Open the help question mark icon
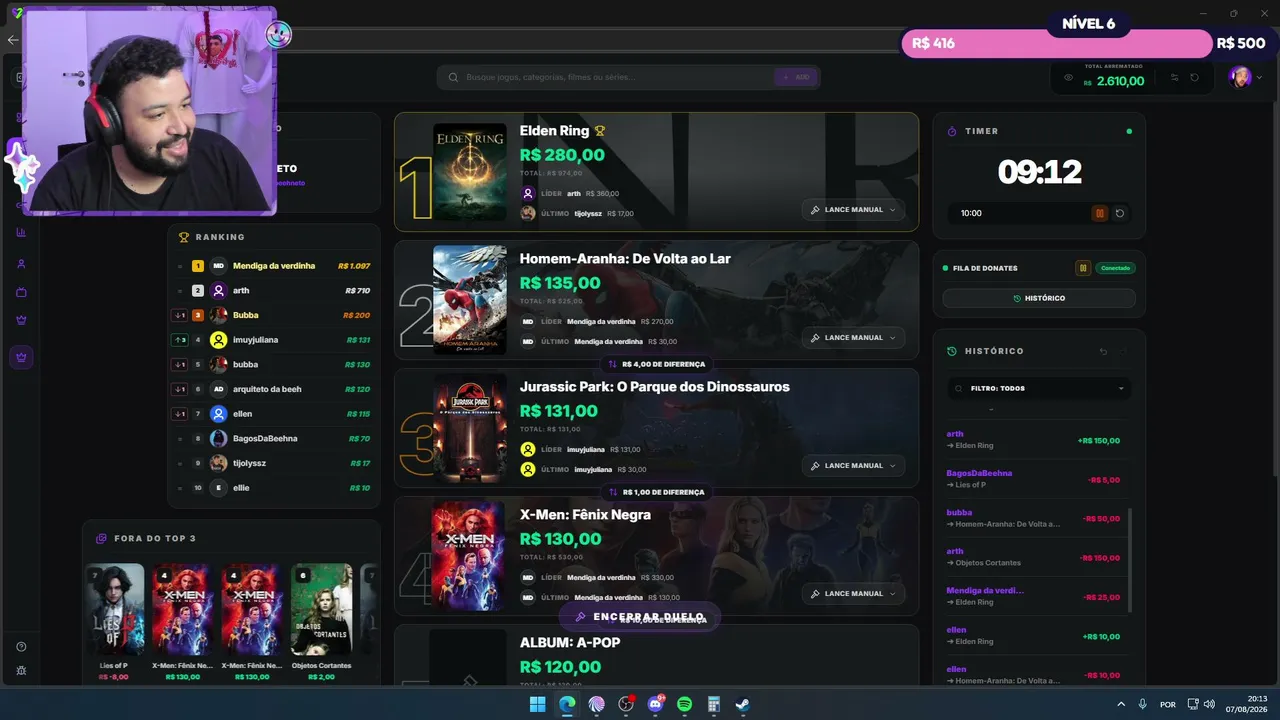The image size is (1280, 720). (x=21, y=647)
